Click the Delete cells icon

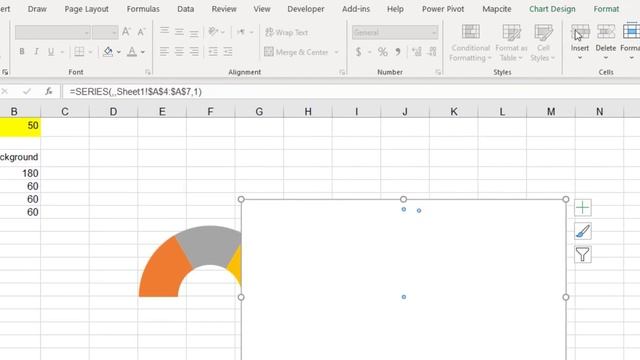pyautogui.click(x=606, y=32)
